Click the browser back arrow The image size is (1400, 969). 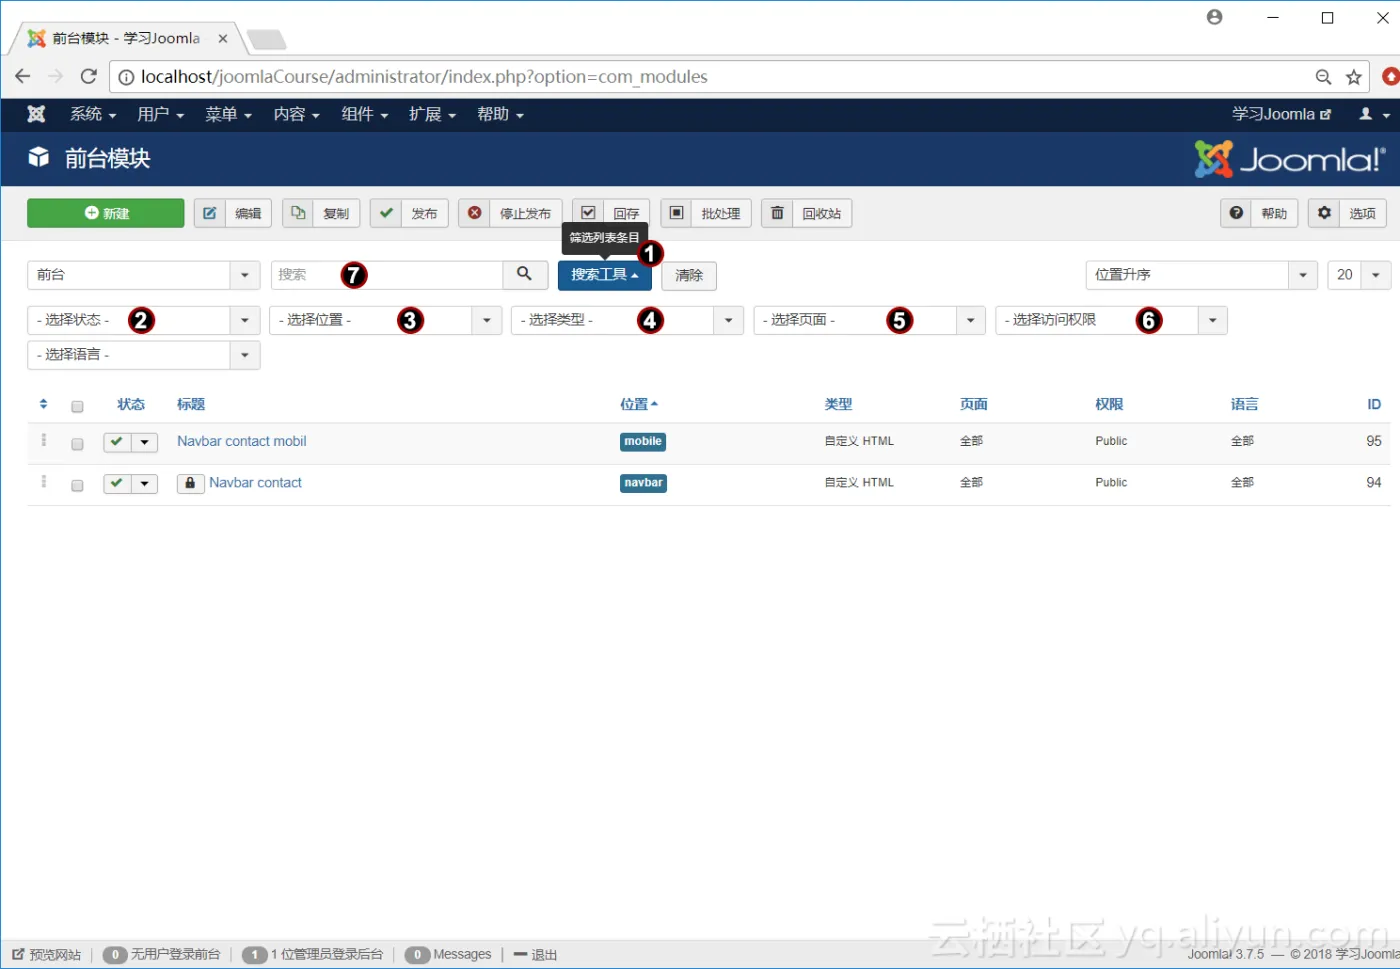point(22,77)
